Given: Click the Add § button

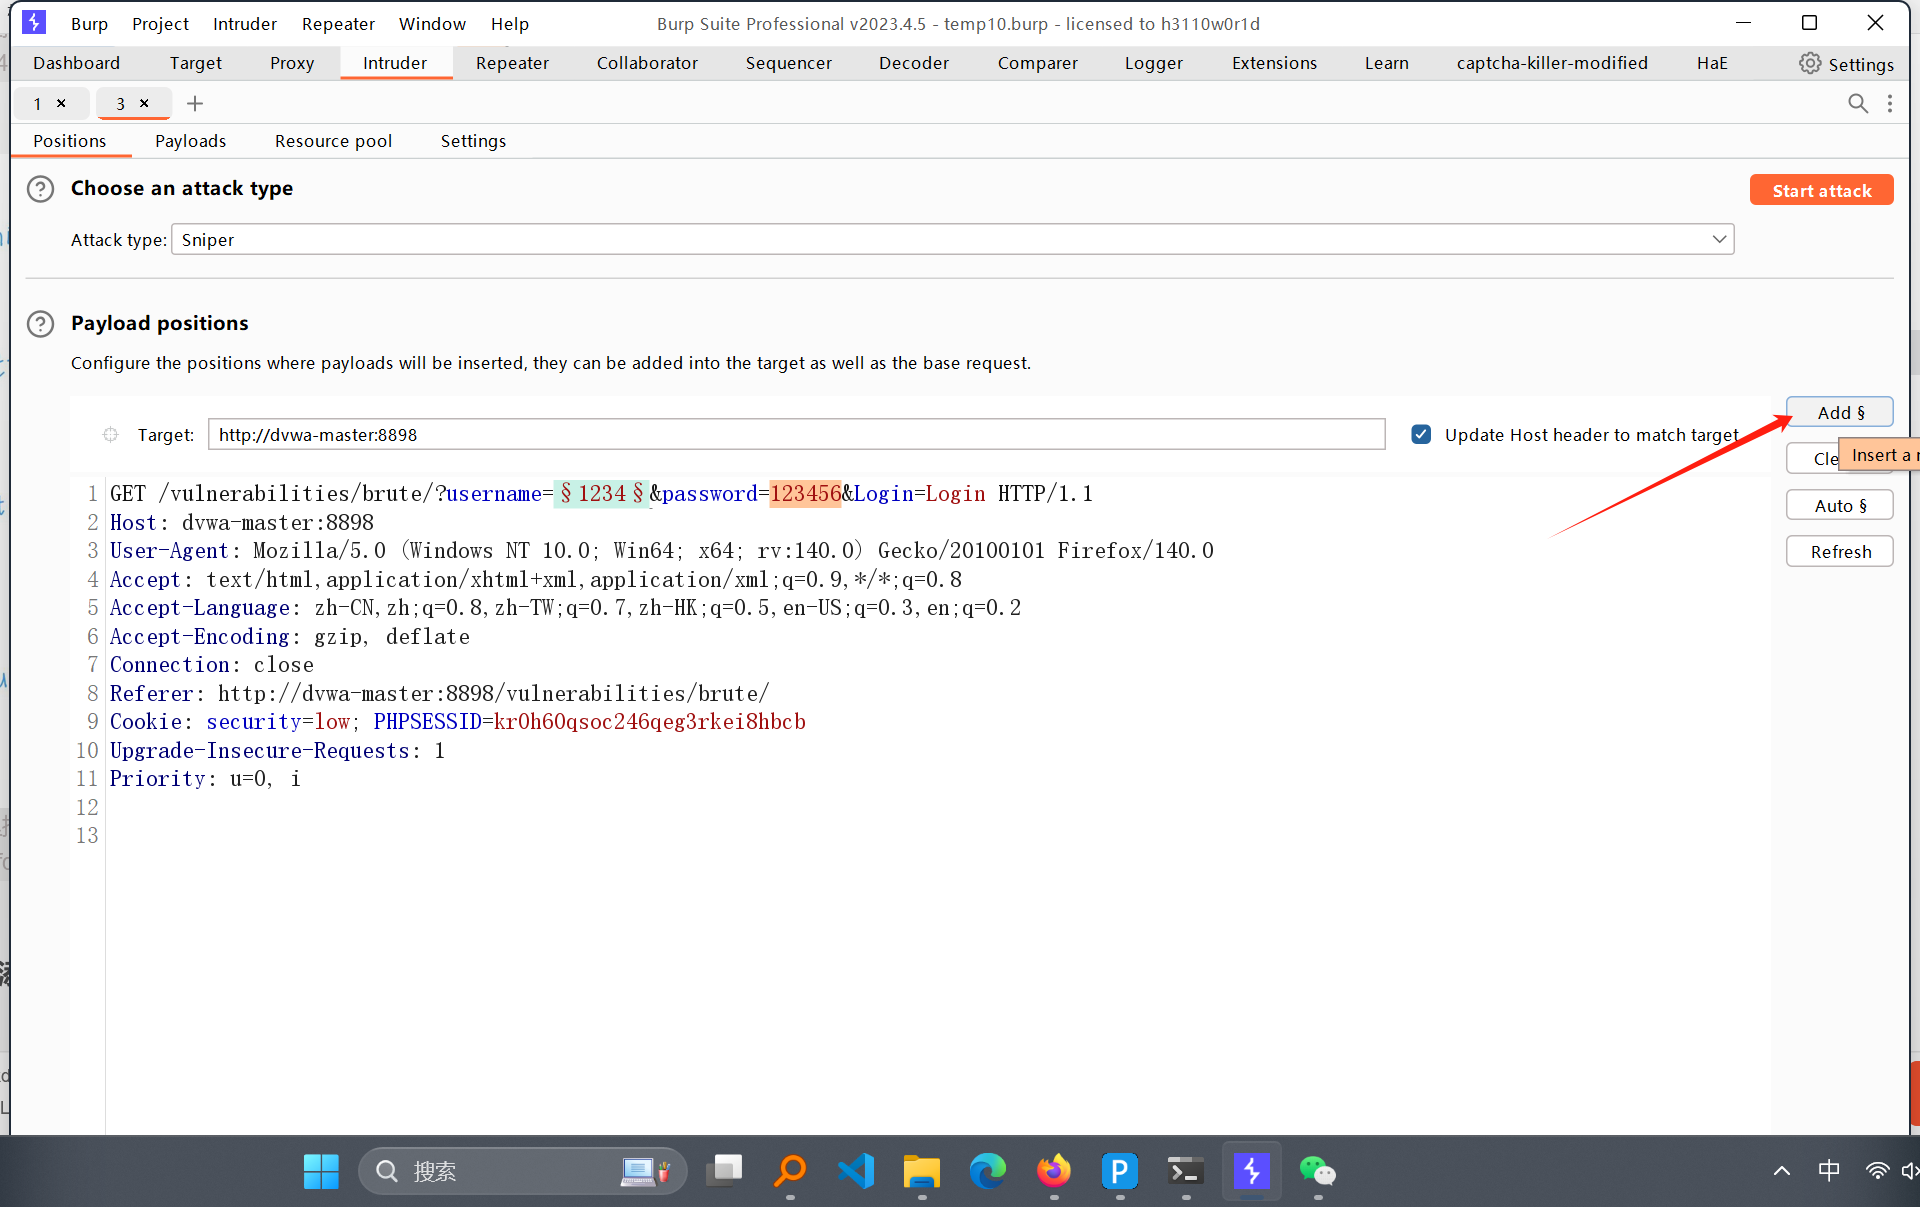Looking at the screenshot, I should [1840, 412].
